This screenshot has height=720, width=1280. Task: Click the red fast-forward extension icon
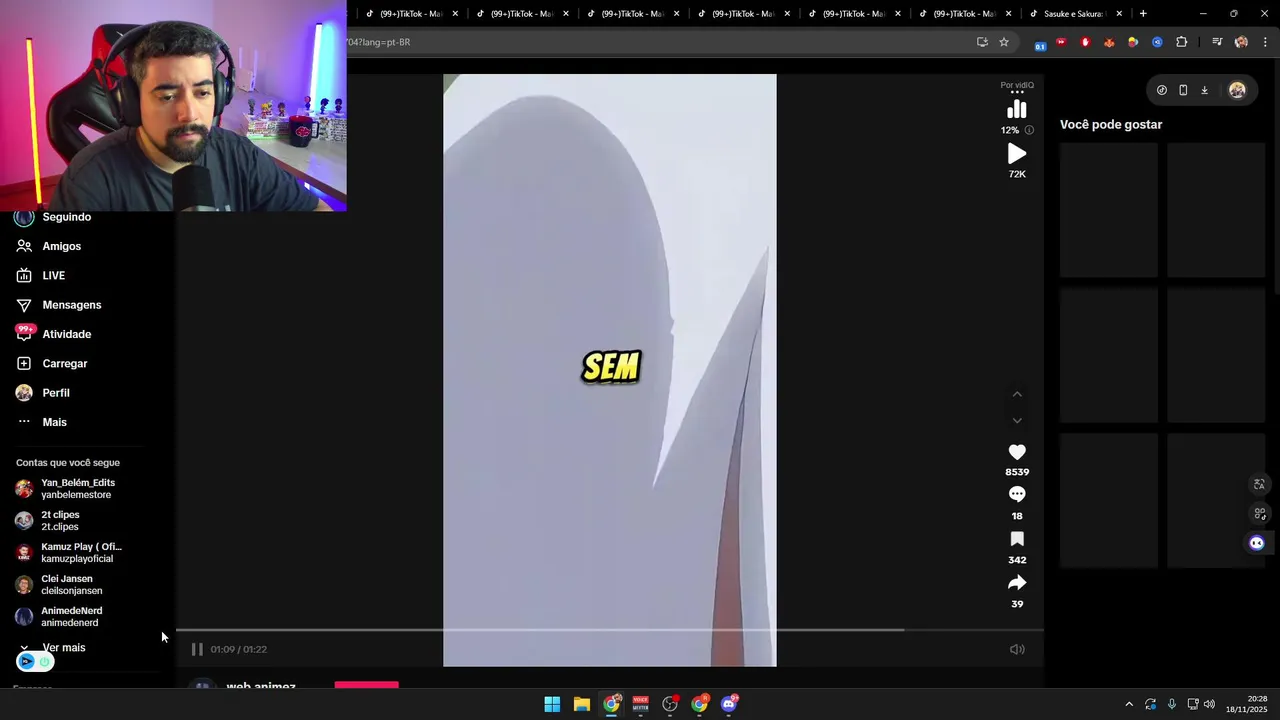click(x=1062, y=42)
